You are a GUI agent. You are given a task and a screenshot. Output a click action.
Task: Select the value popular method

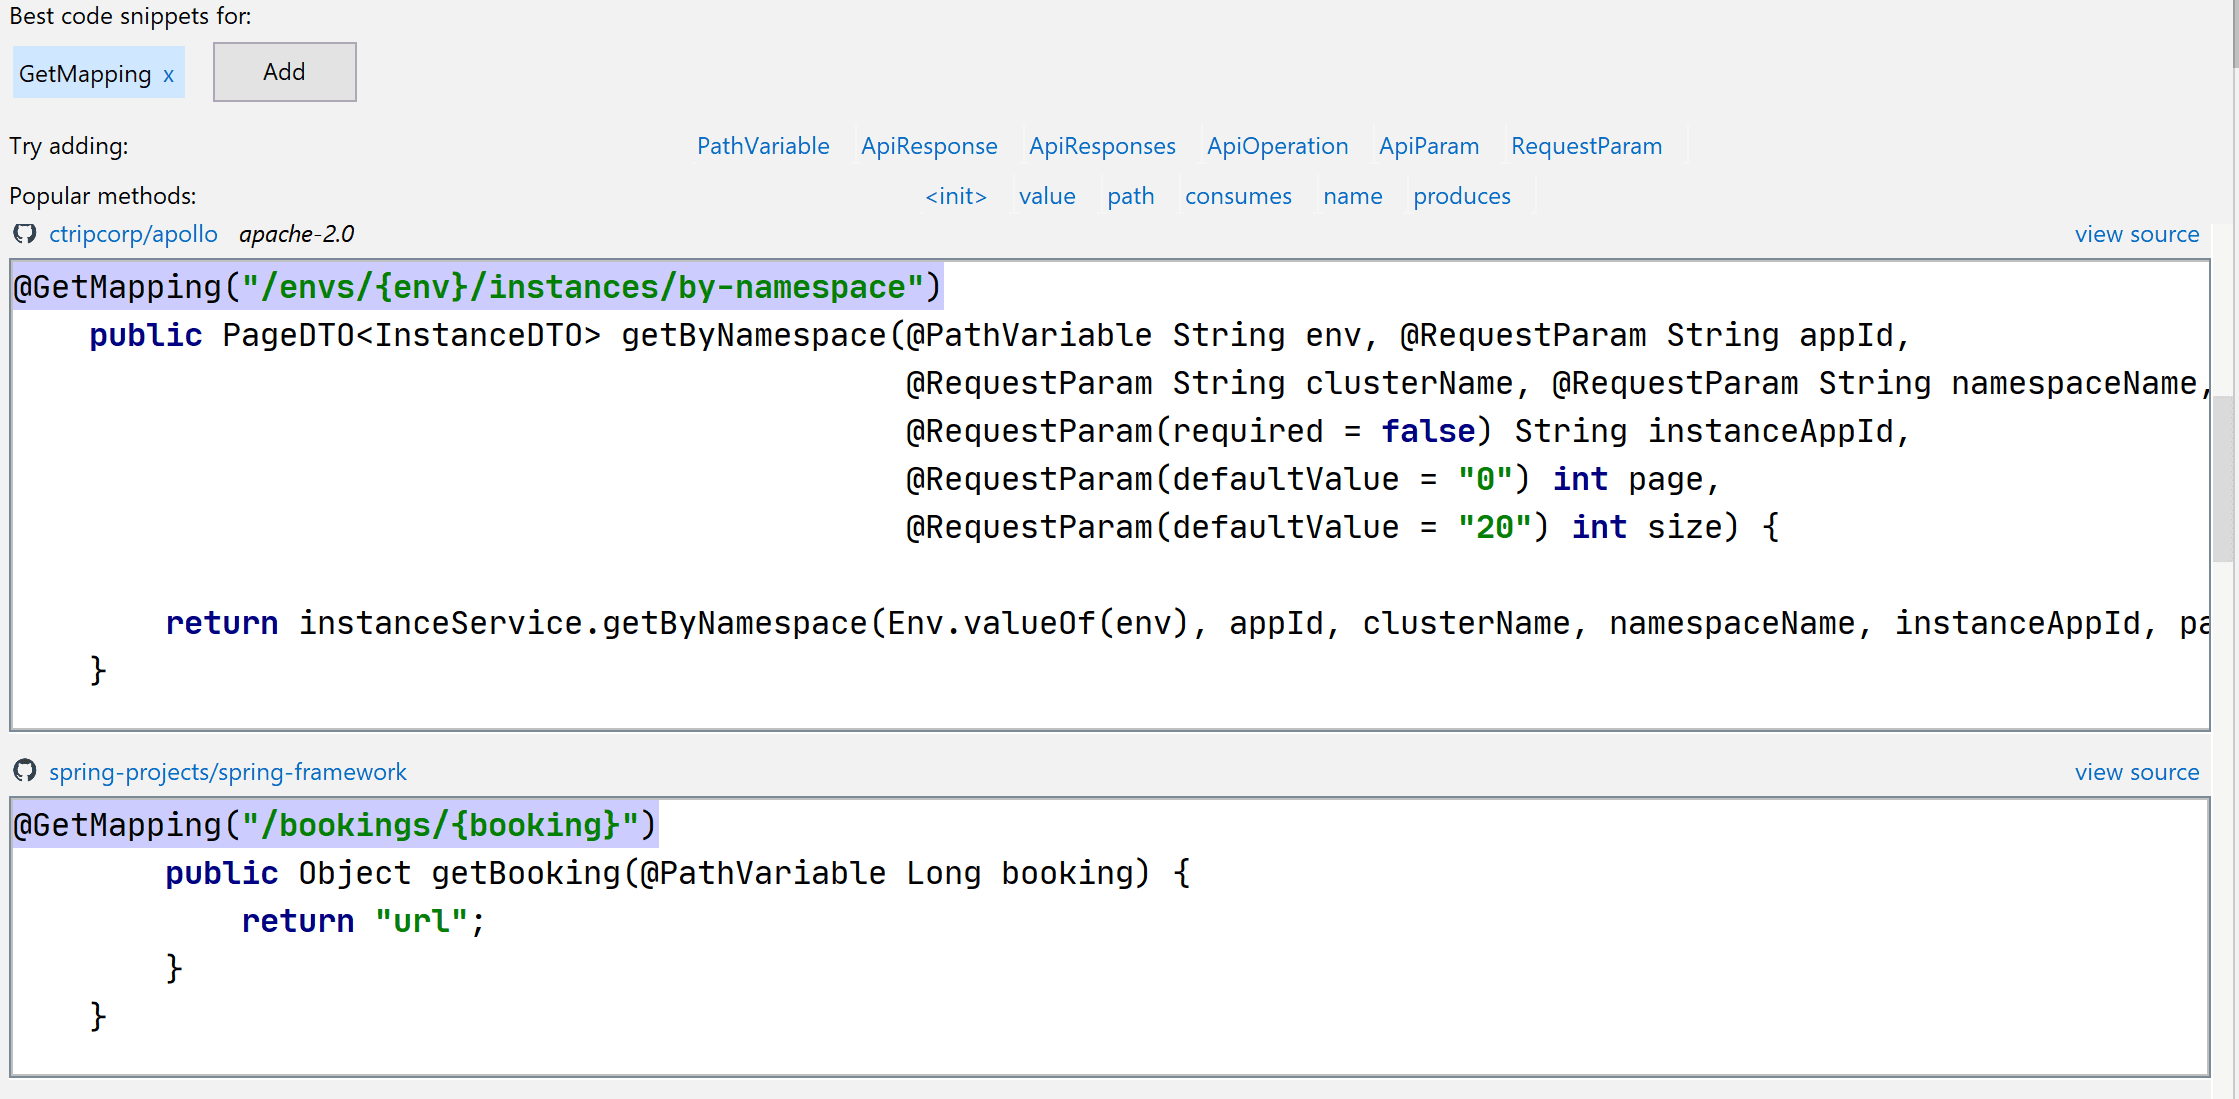1046,196
